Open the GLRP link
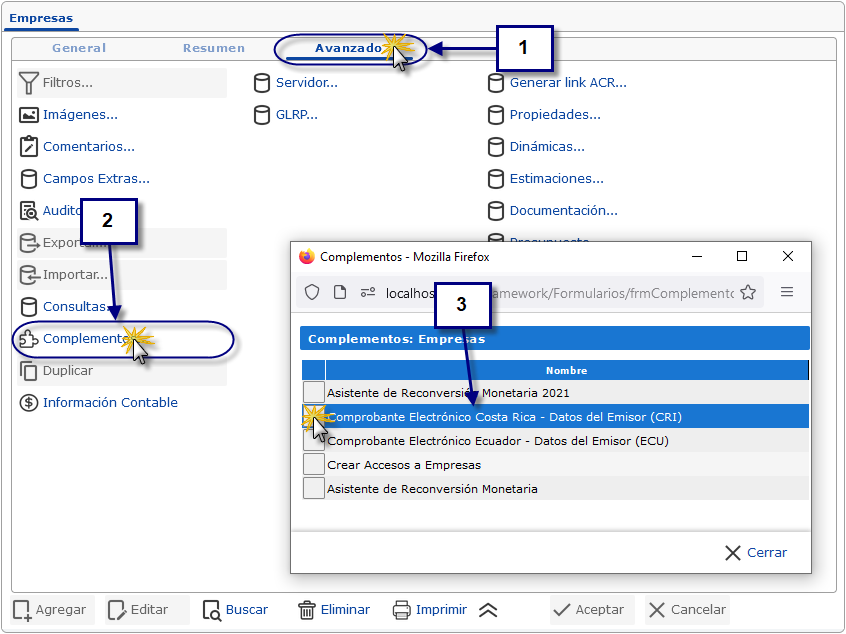The width and height of the screenshot is (846, 634). [296, 114]
